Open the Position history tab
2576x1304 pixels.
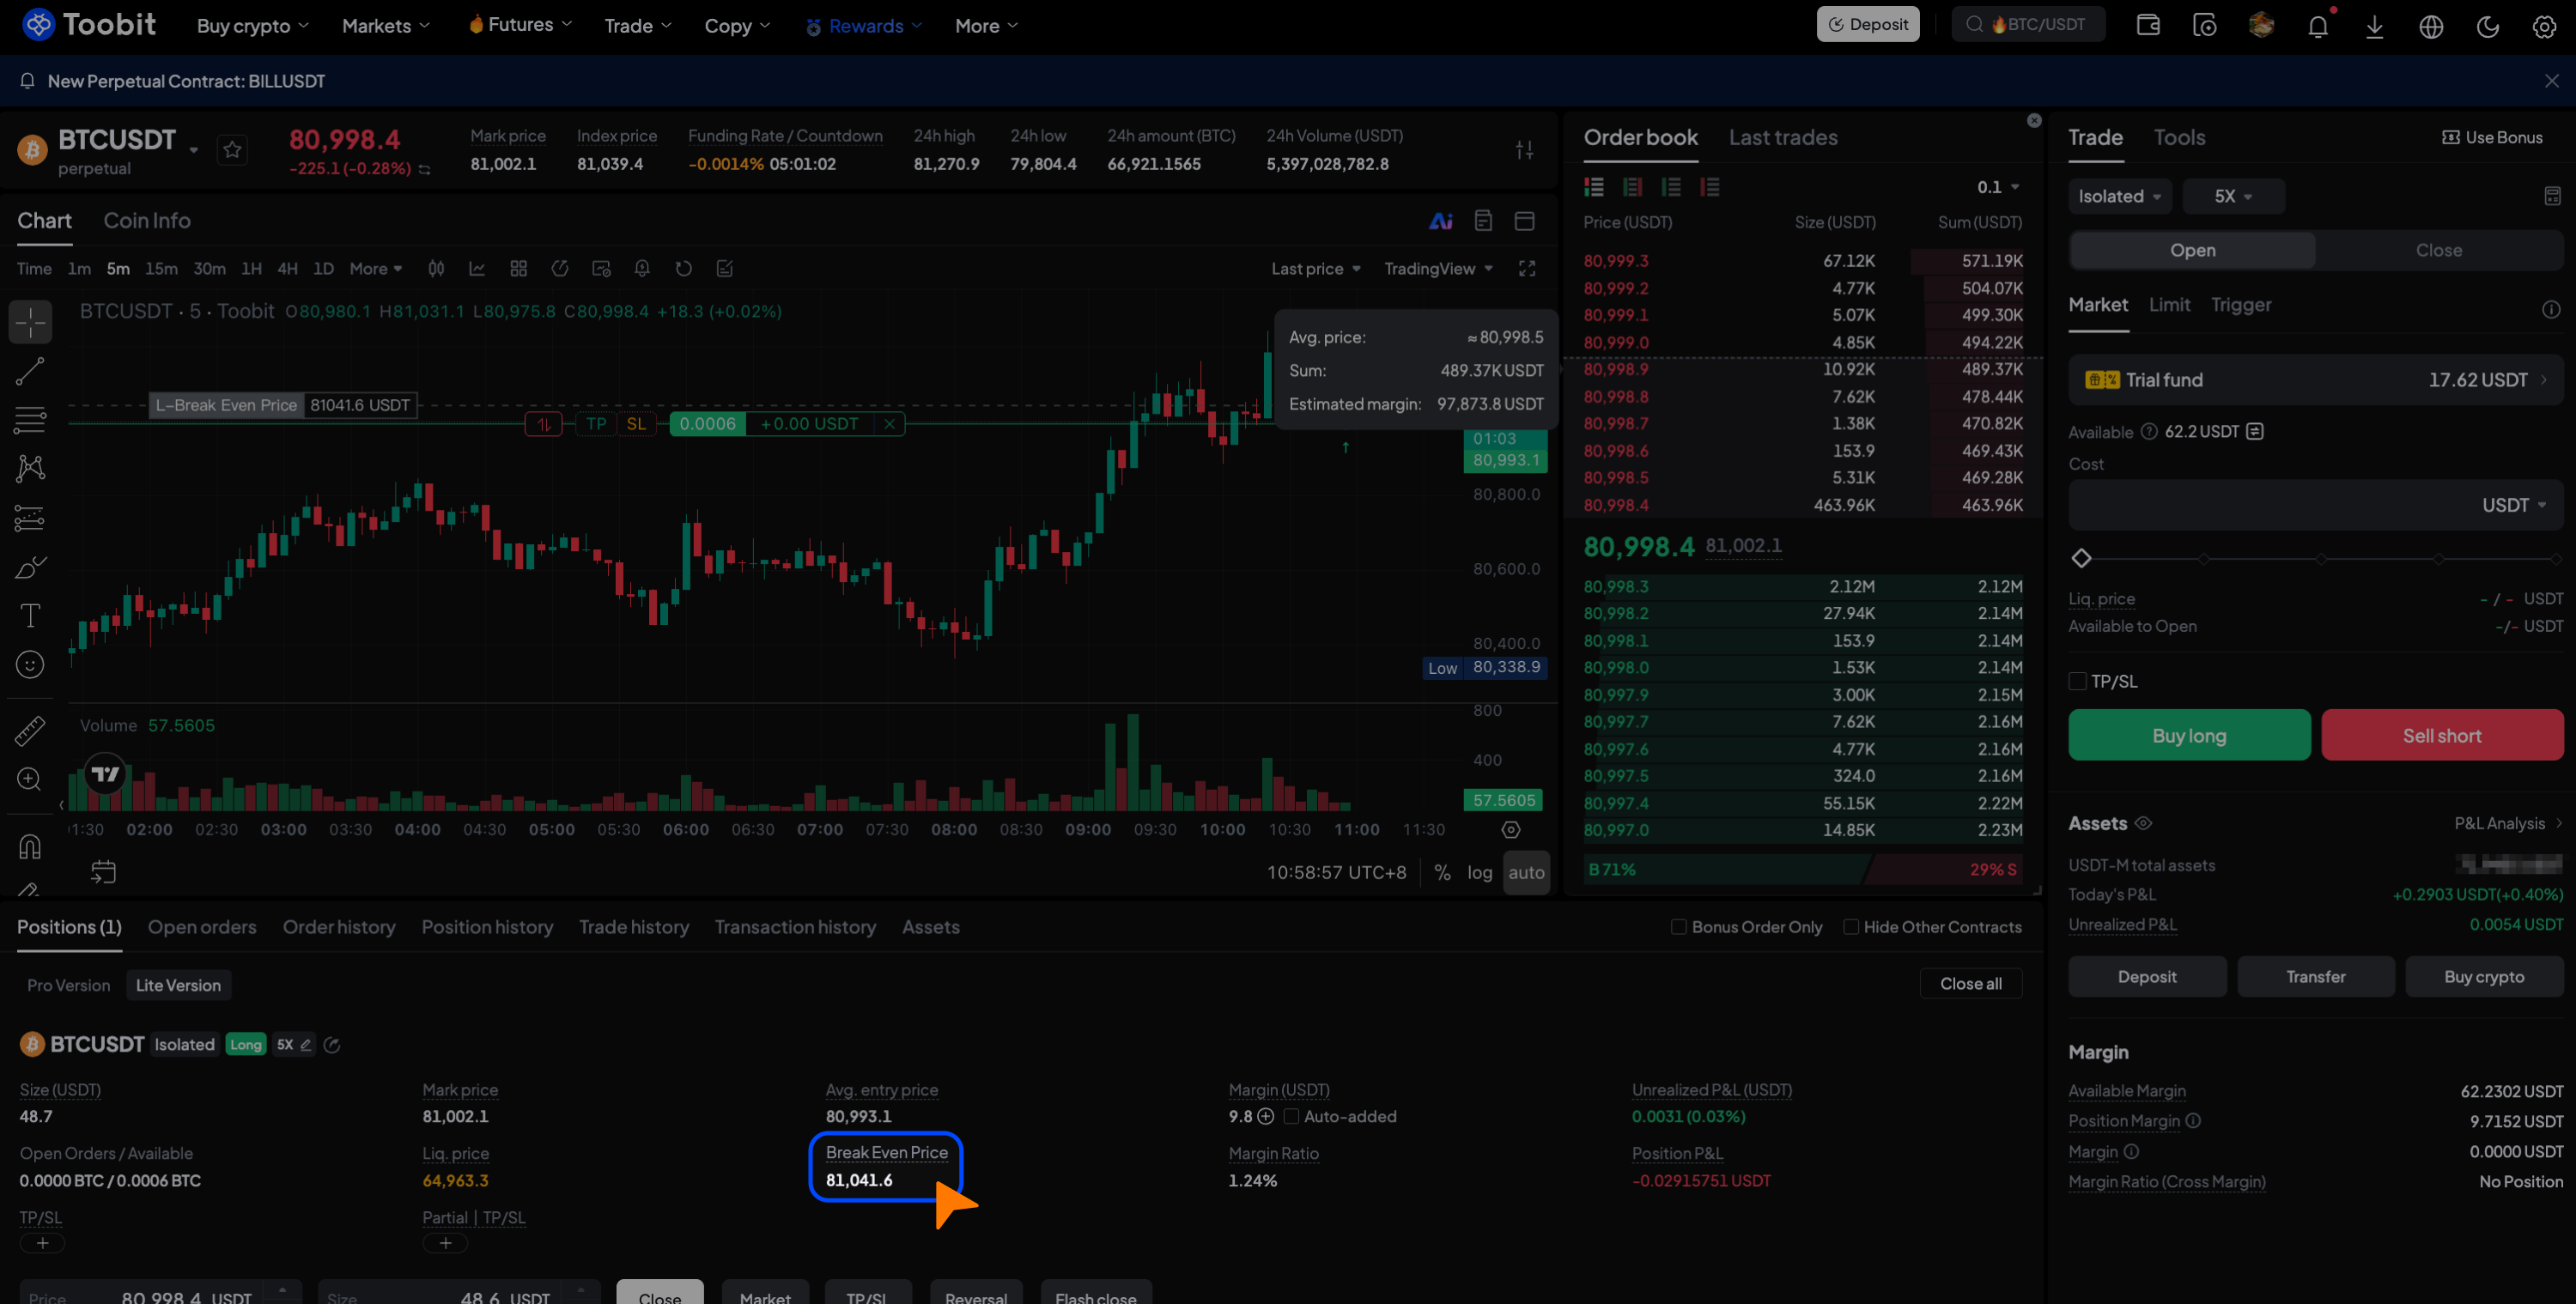pos(487,927)
